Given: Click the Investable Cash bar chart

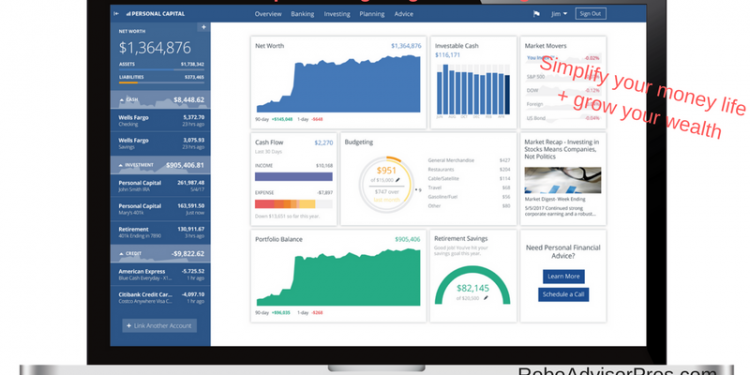Looking at the screenshot, I should [474, 89].
